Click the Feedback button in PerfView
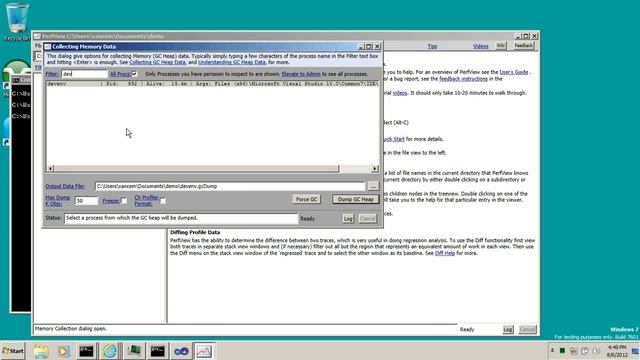The height and width of the screenshot is (360, 640). (524, 46)
